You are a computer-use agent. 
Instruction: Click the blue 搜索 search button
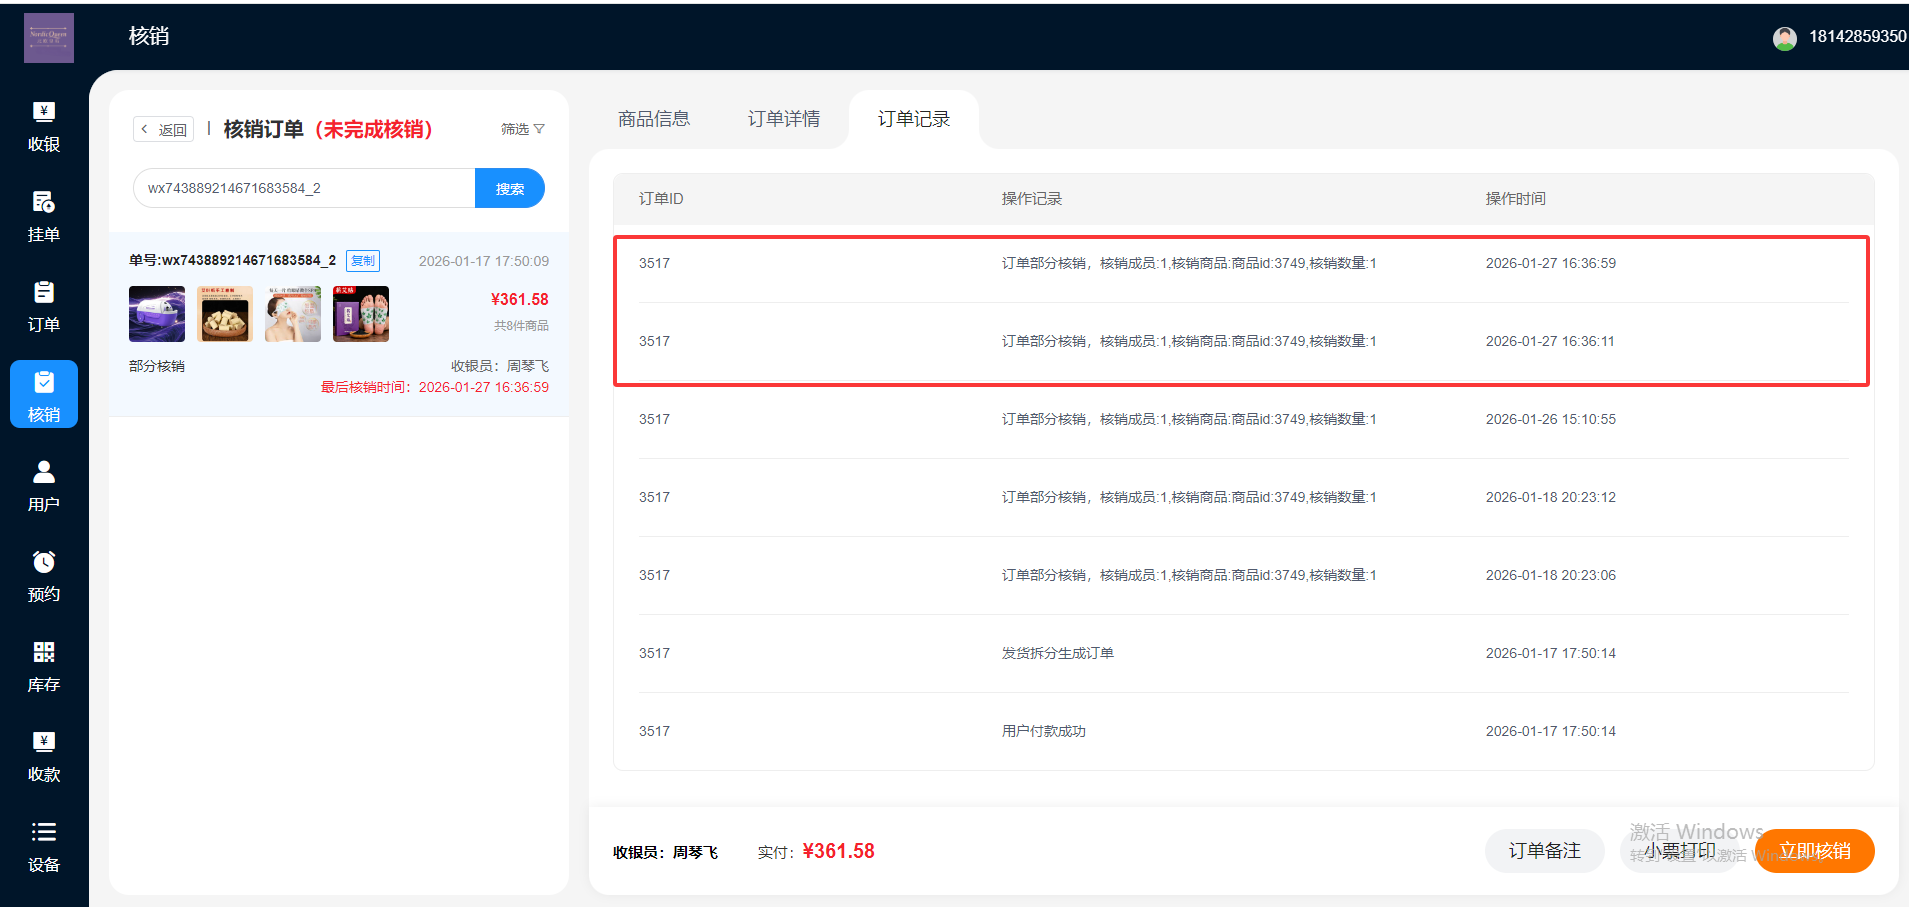[509, 188]
